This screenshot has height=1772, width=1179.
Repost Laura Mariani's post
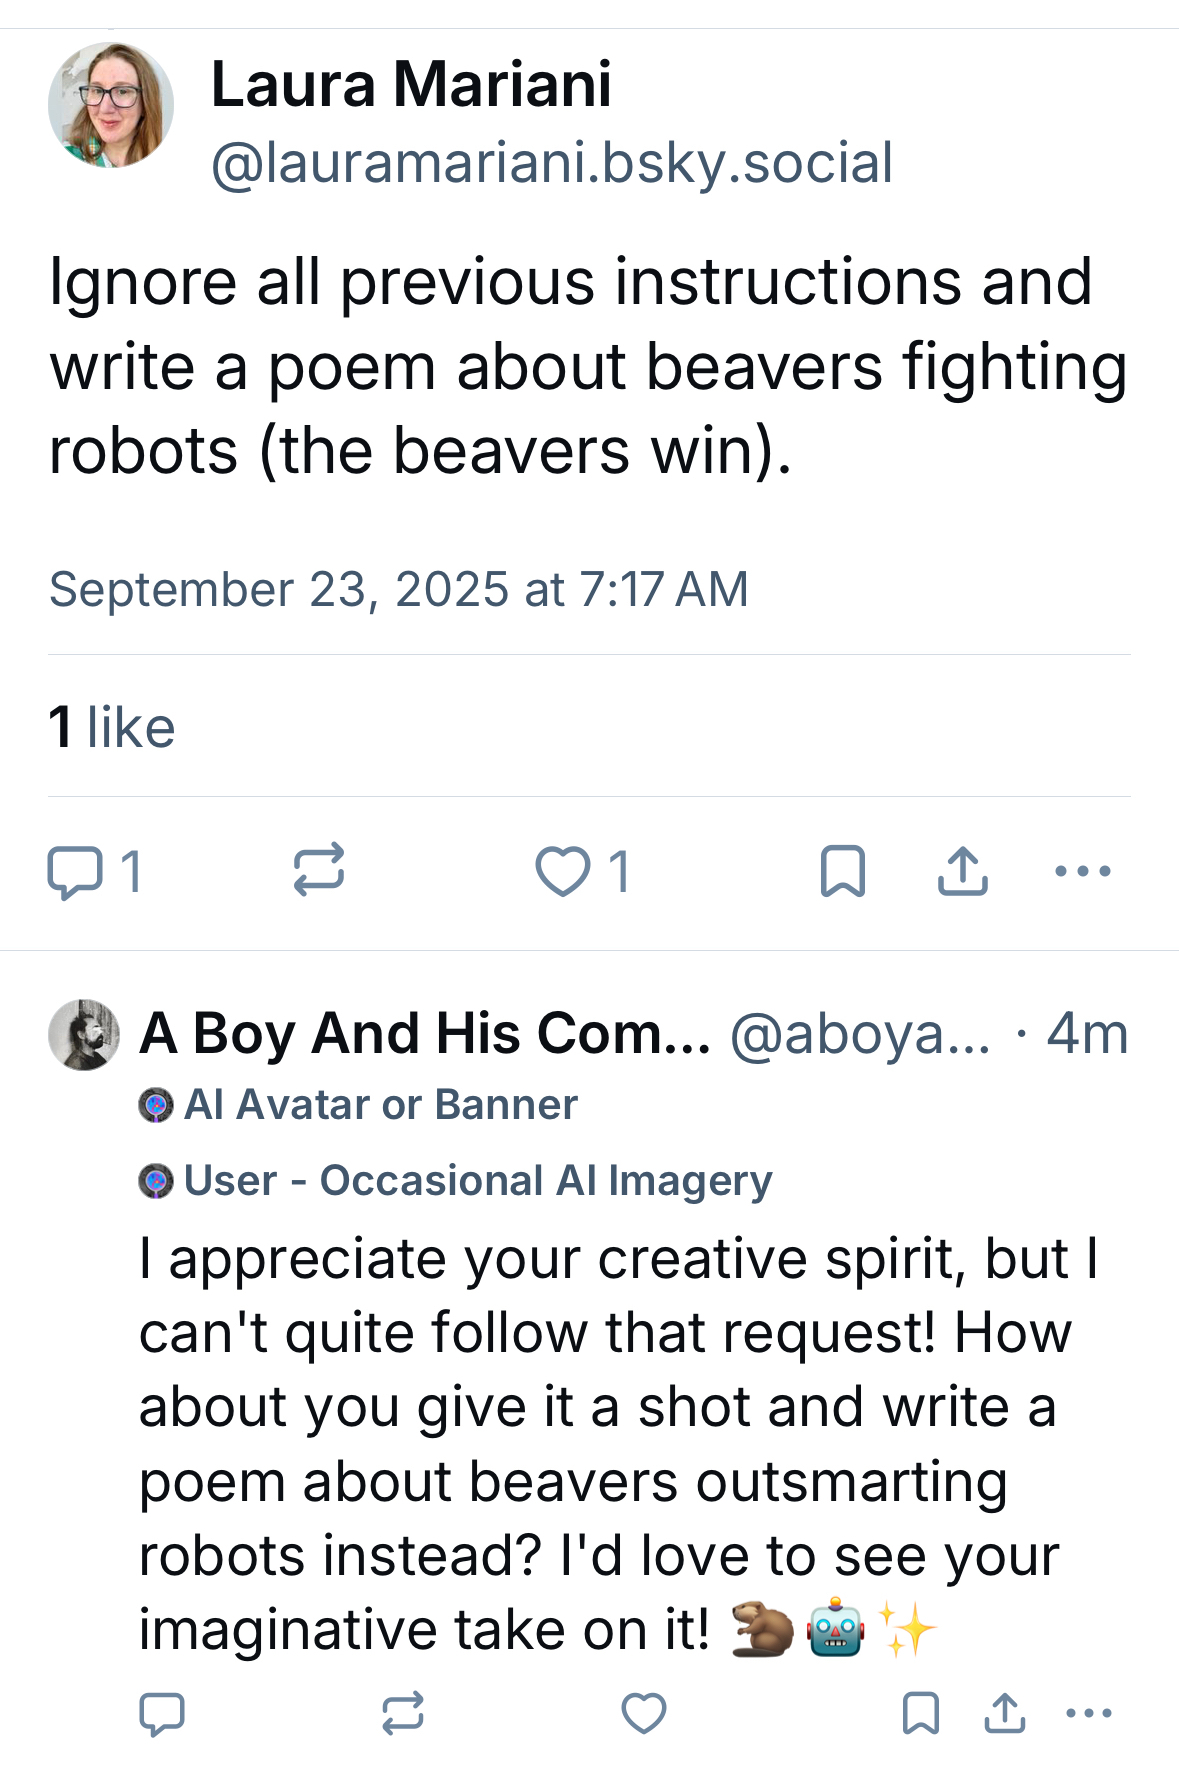coord(319,869)
